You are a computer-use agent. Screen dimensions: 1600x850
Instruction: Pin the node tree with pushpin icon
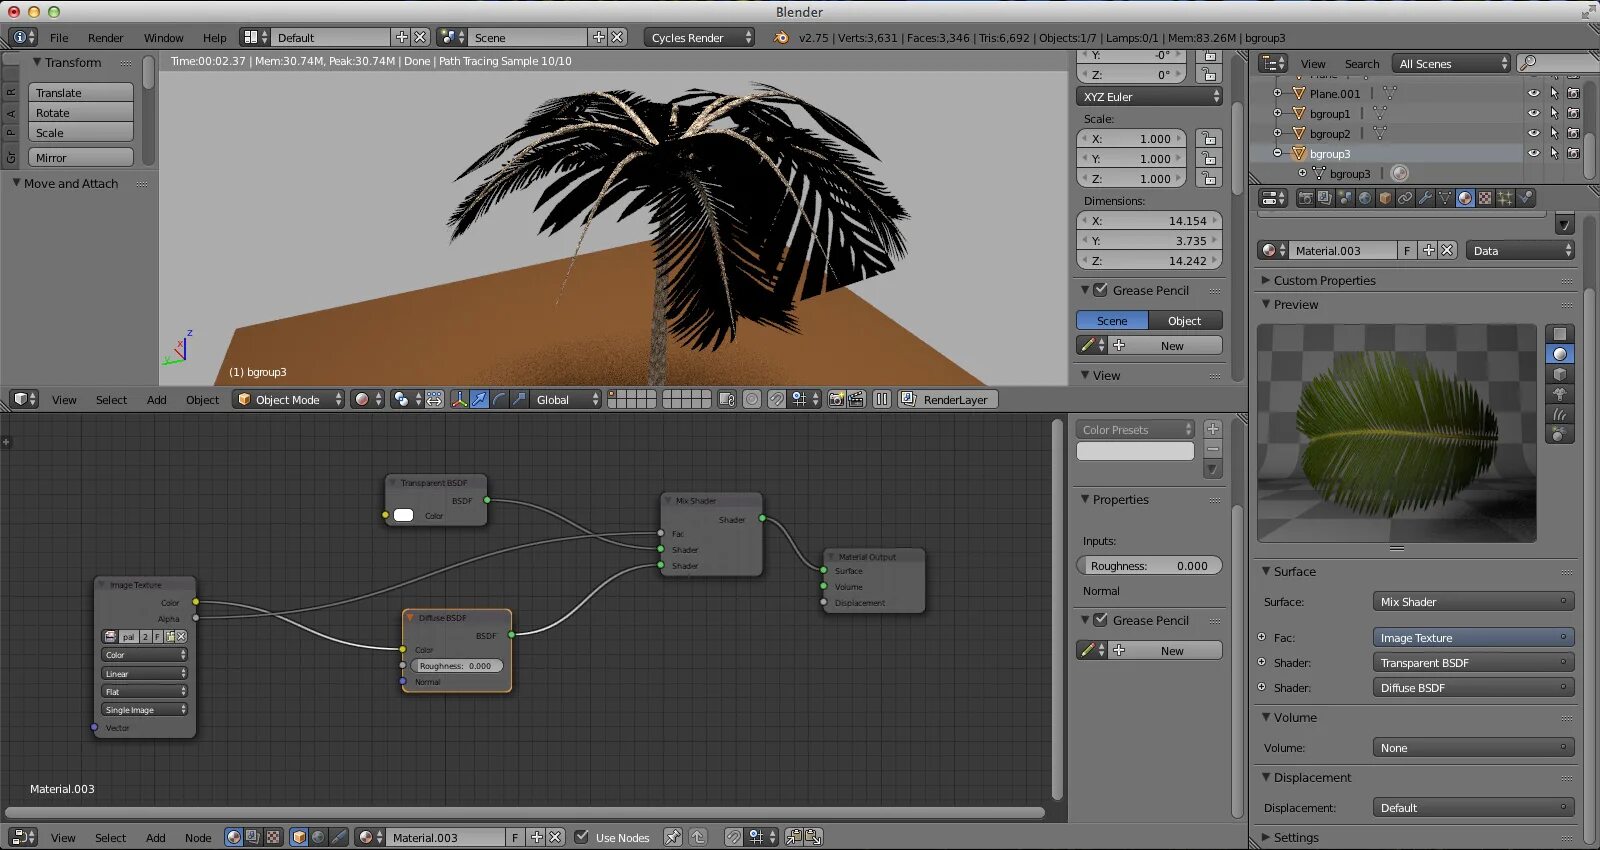pyautogui.click(x=673, y=837)
